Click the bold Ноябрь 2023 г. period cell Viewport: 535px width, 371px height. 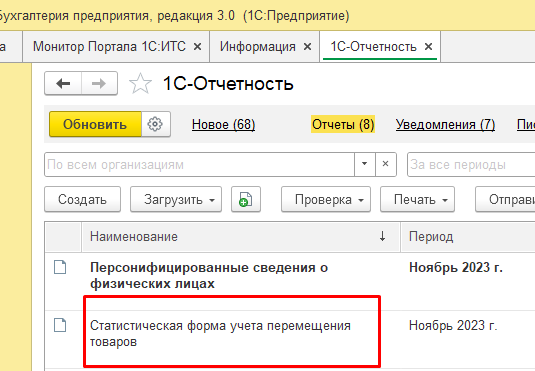point(456,267)
